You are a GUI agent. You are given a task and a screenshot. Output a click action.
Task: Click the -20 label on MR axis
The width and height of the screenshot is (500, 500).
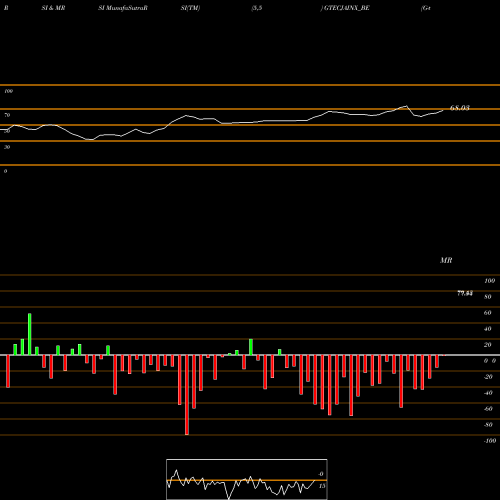click(488, 377)
